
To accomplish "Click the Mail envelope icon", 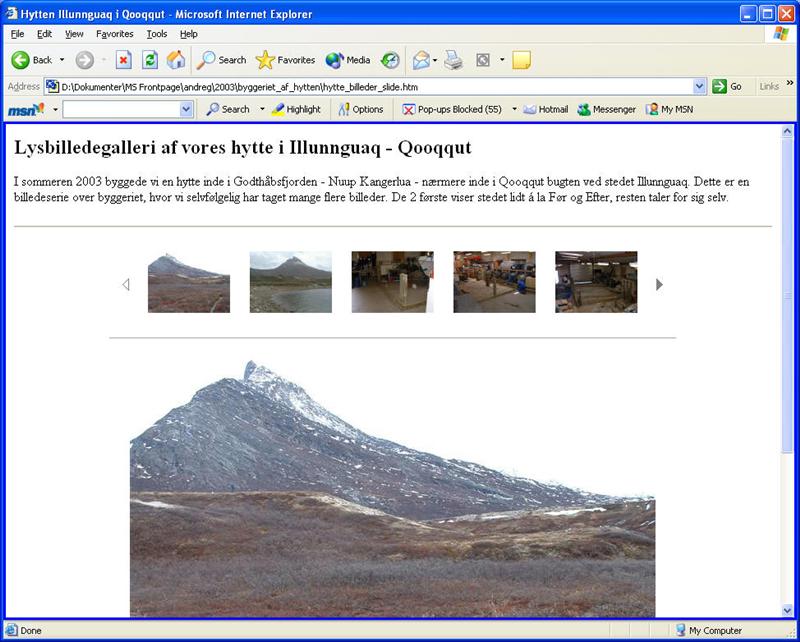I will (x=421, y=60).
